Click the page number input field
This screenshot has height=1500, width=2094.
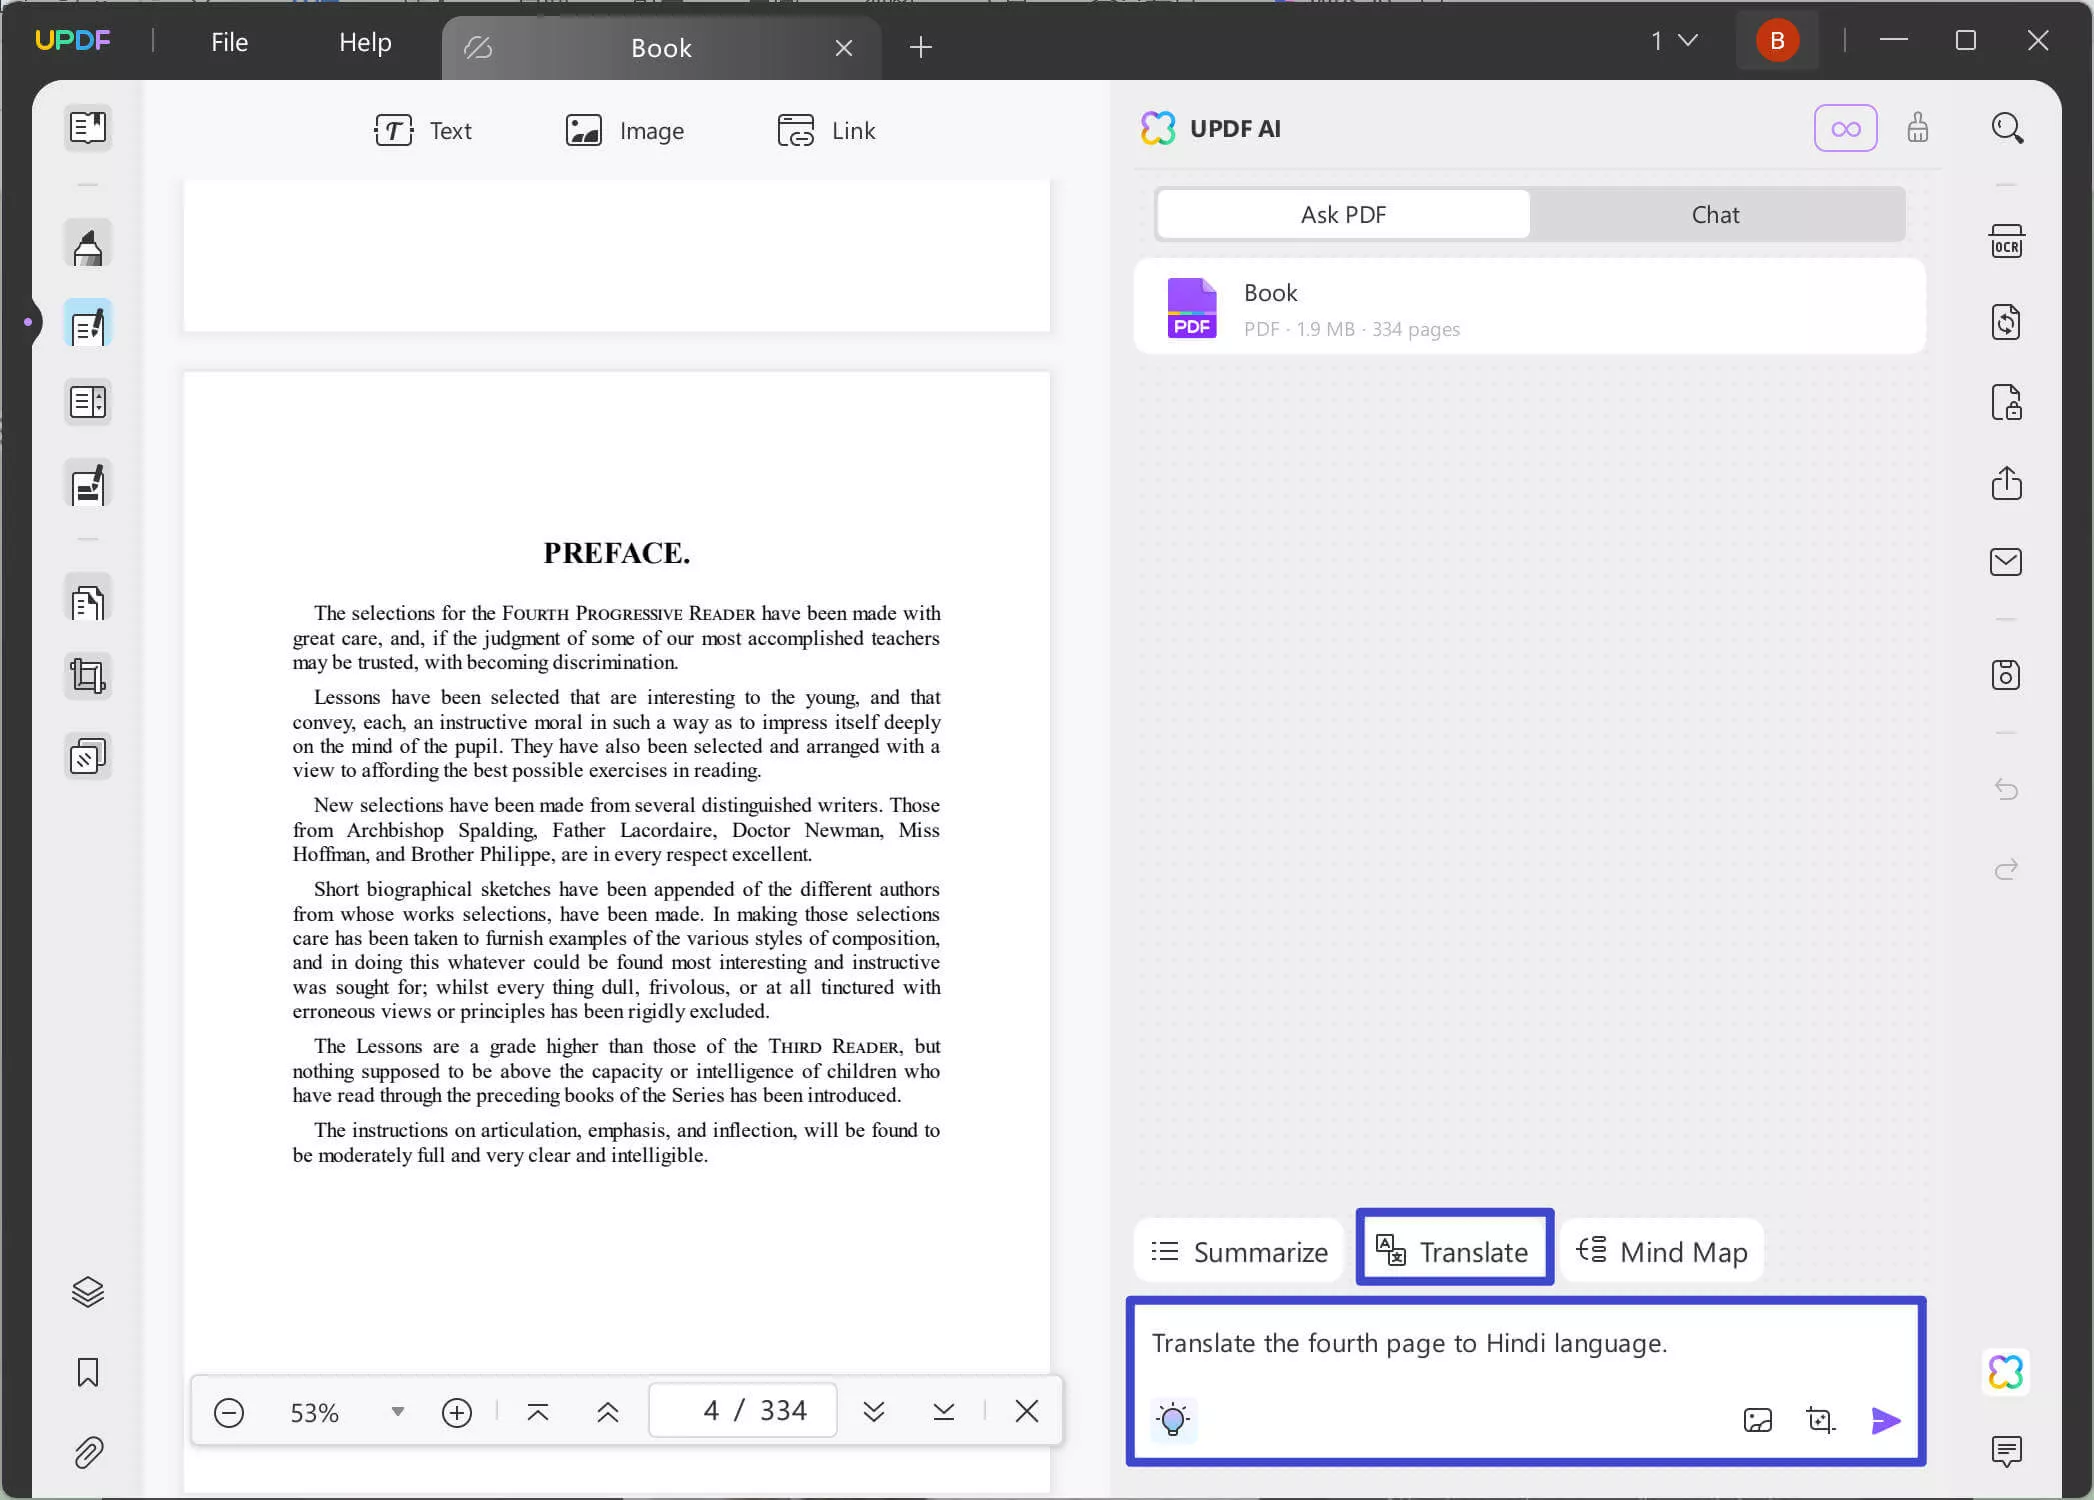pyautogui.click(x=742, y=1410)
